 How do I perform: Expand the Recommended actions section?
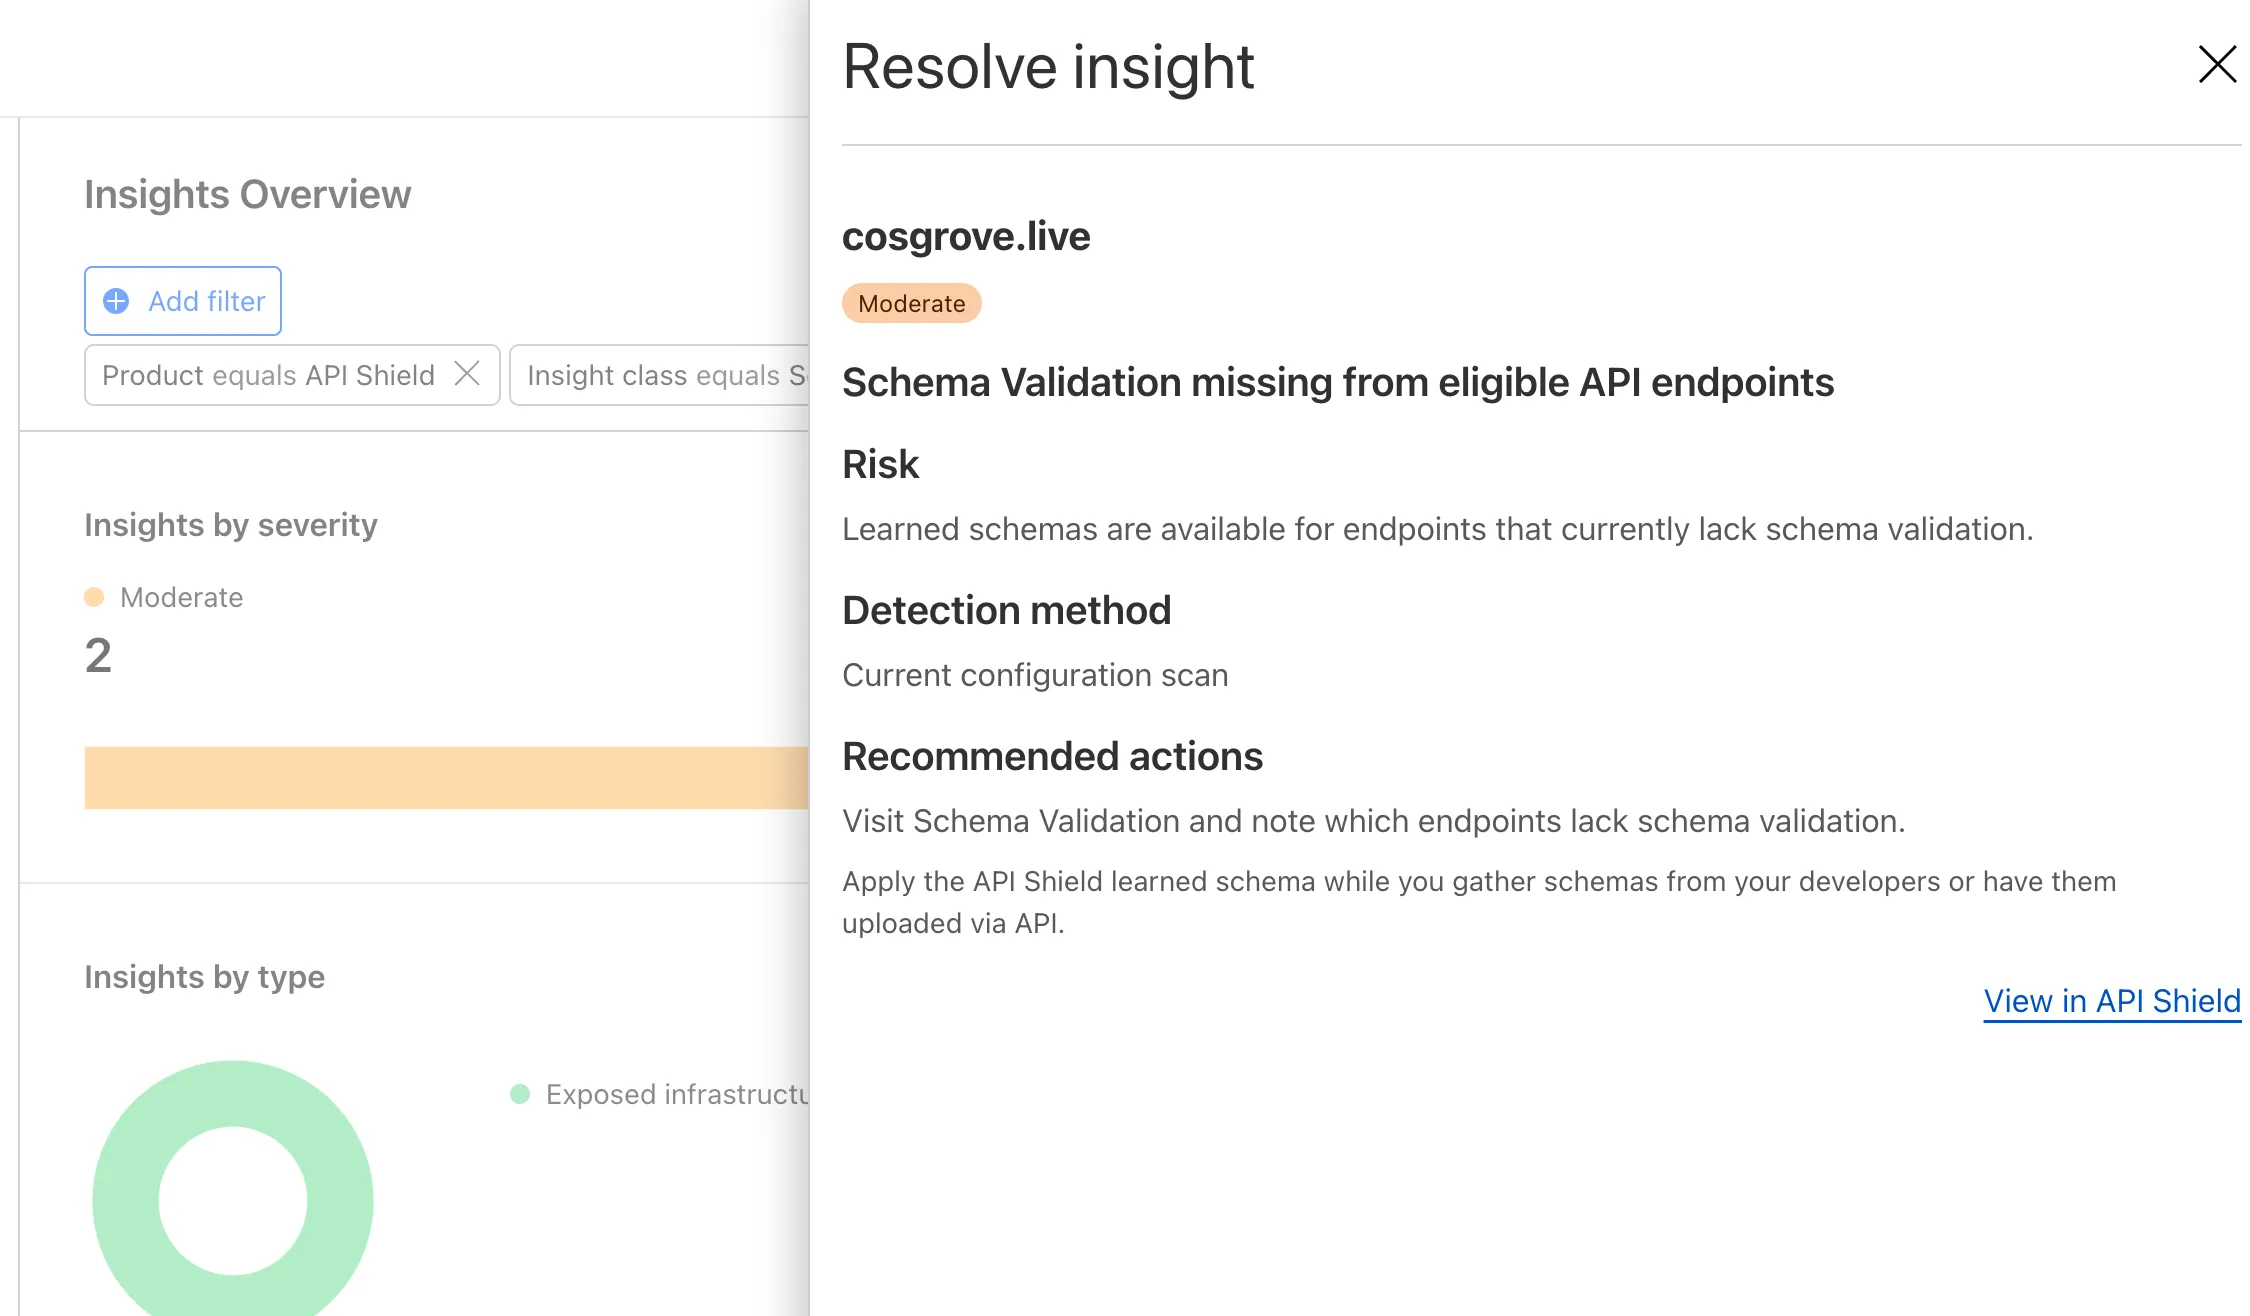pyautogui.click(x=1052, y=757)
